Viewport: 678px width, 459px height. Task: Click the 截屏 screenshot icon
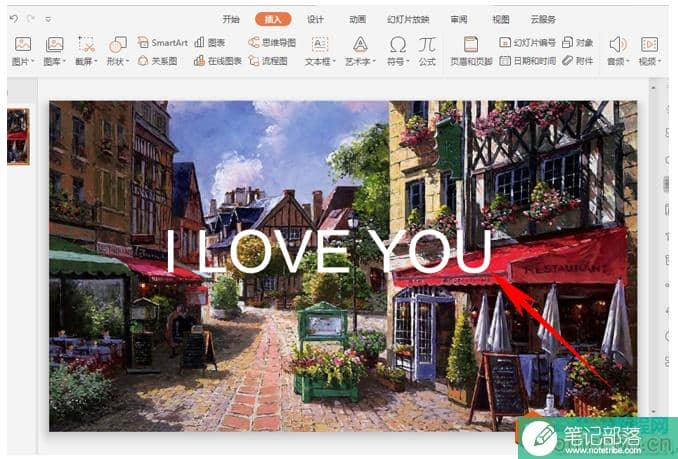[86, 45]
